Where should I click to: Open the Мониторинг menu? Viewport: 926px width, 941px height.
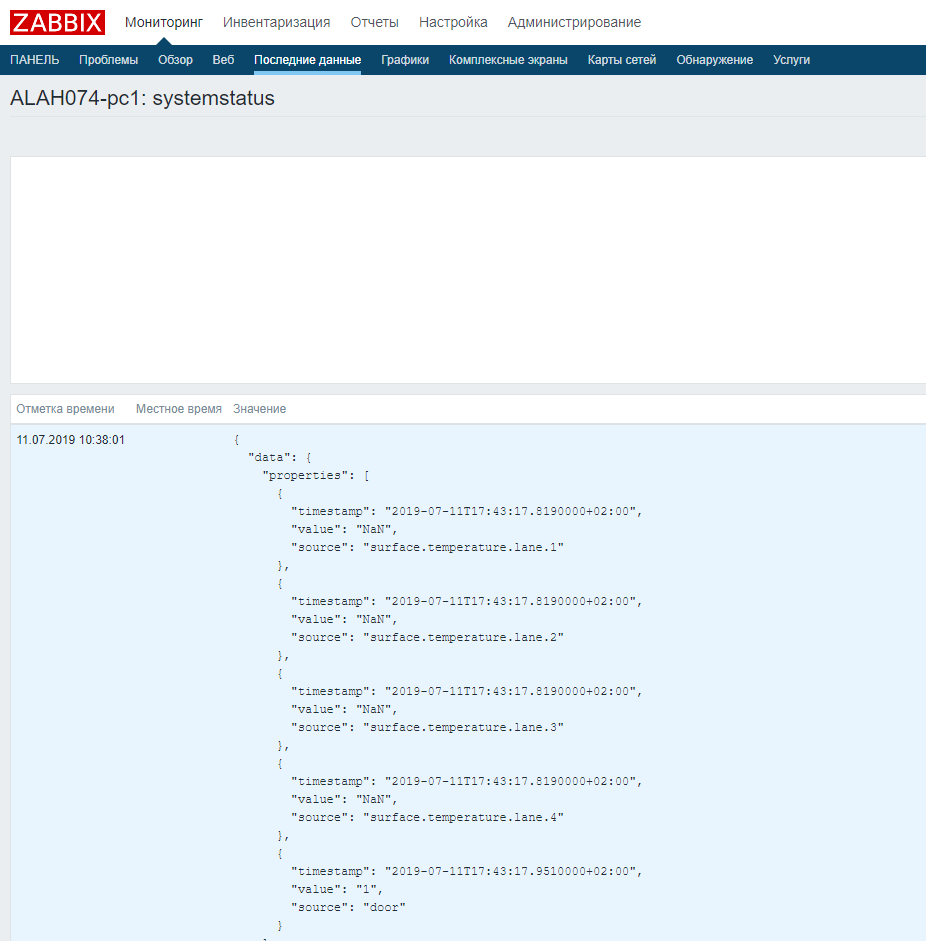(x=163, y=21)
